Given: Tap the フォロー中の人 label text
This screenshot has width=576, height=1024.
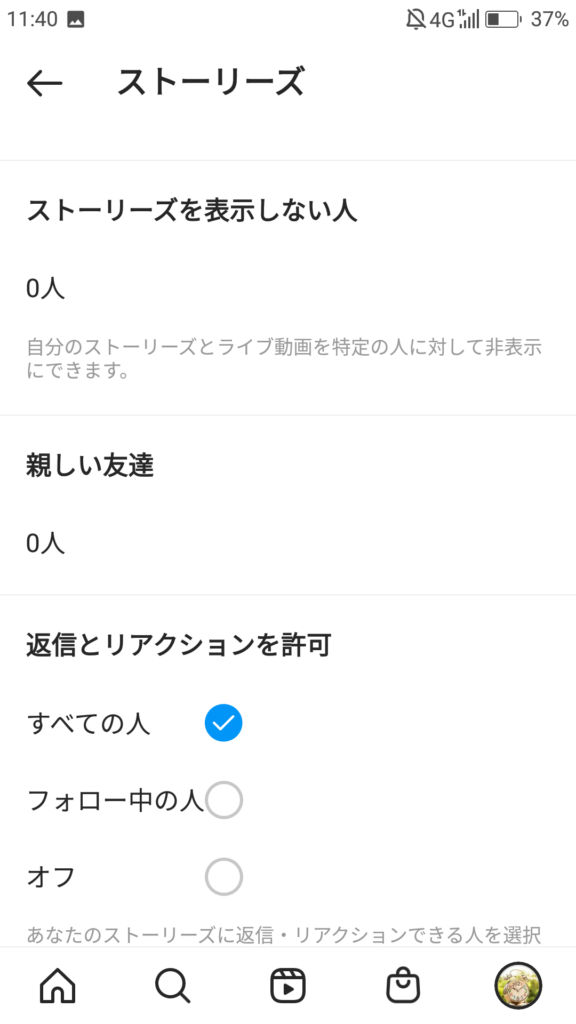Looking at the screenshot, I should click(116, 800).
